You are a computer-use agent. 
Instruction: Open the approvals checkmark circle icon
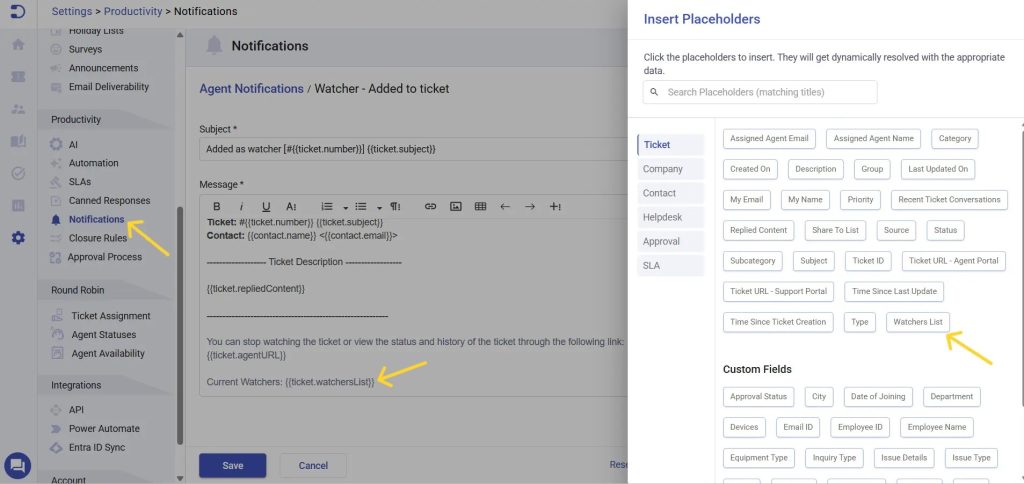click(18, 173)
